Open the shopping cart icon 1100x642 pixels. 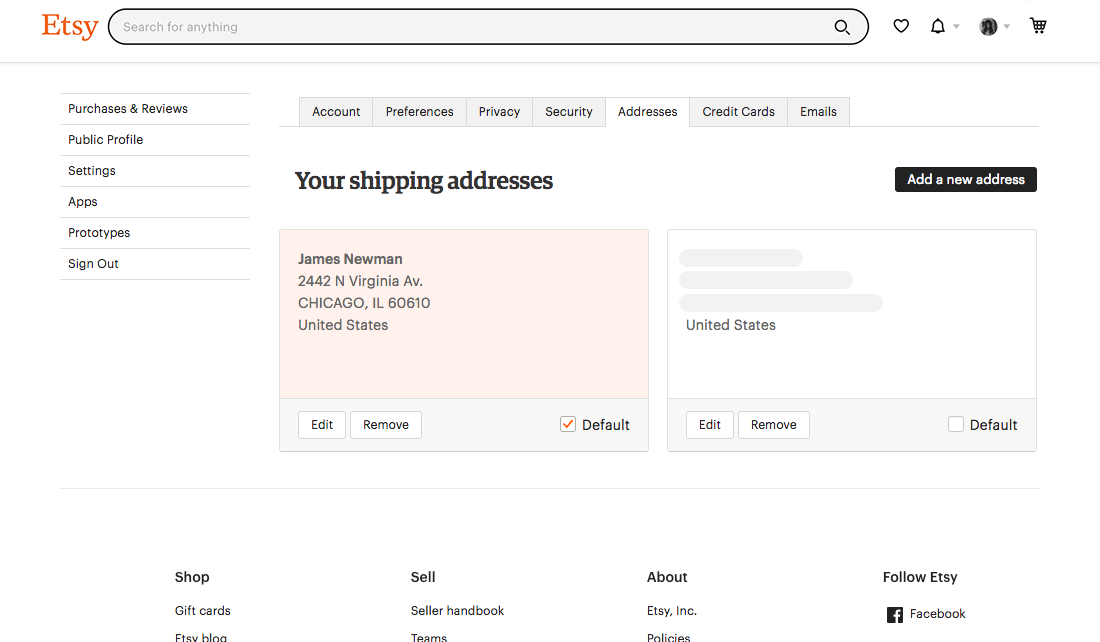(x=1038, y=25)
